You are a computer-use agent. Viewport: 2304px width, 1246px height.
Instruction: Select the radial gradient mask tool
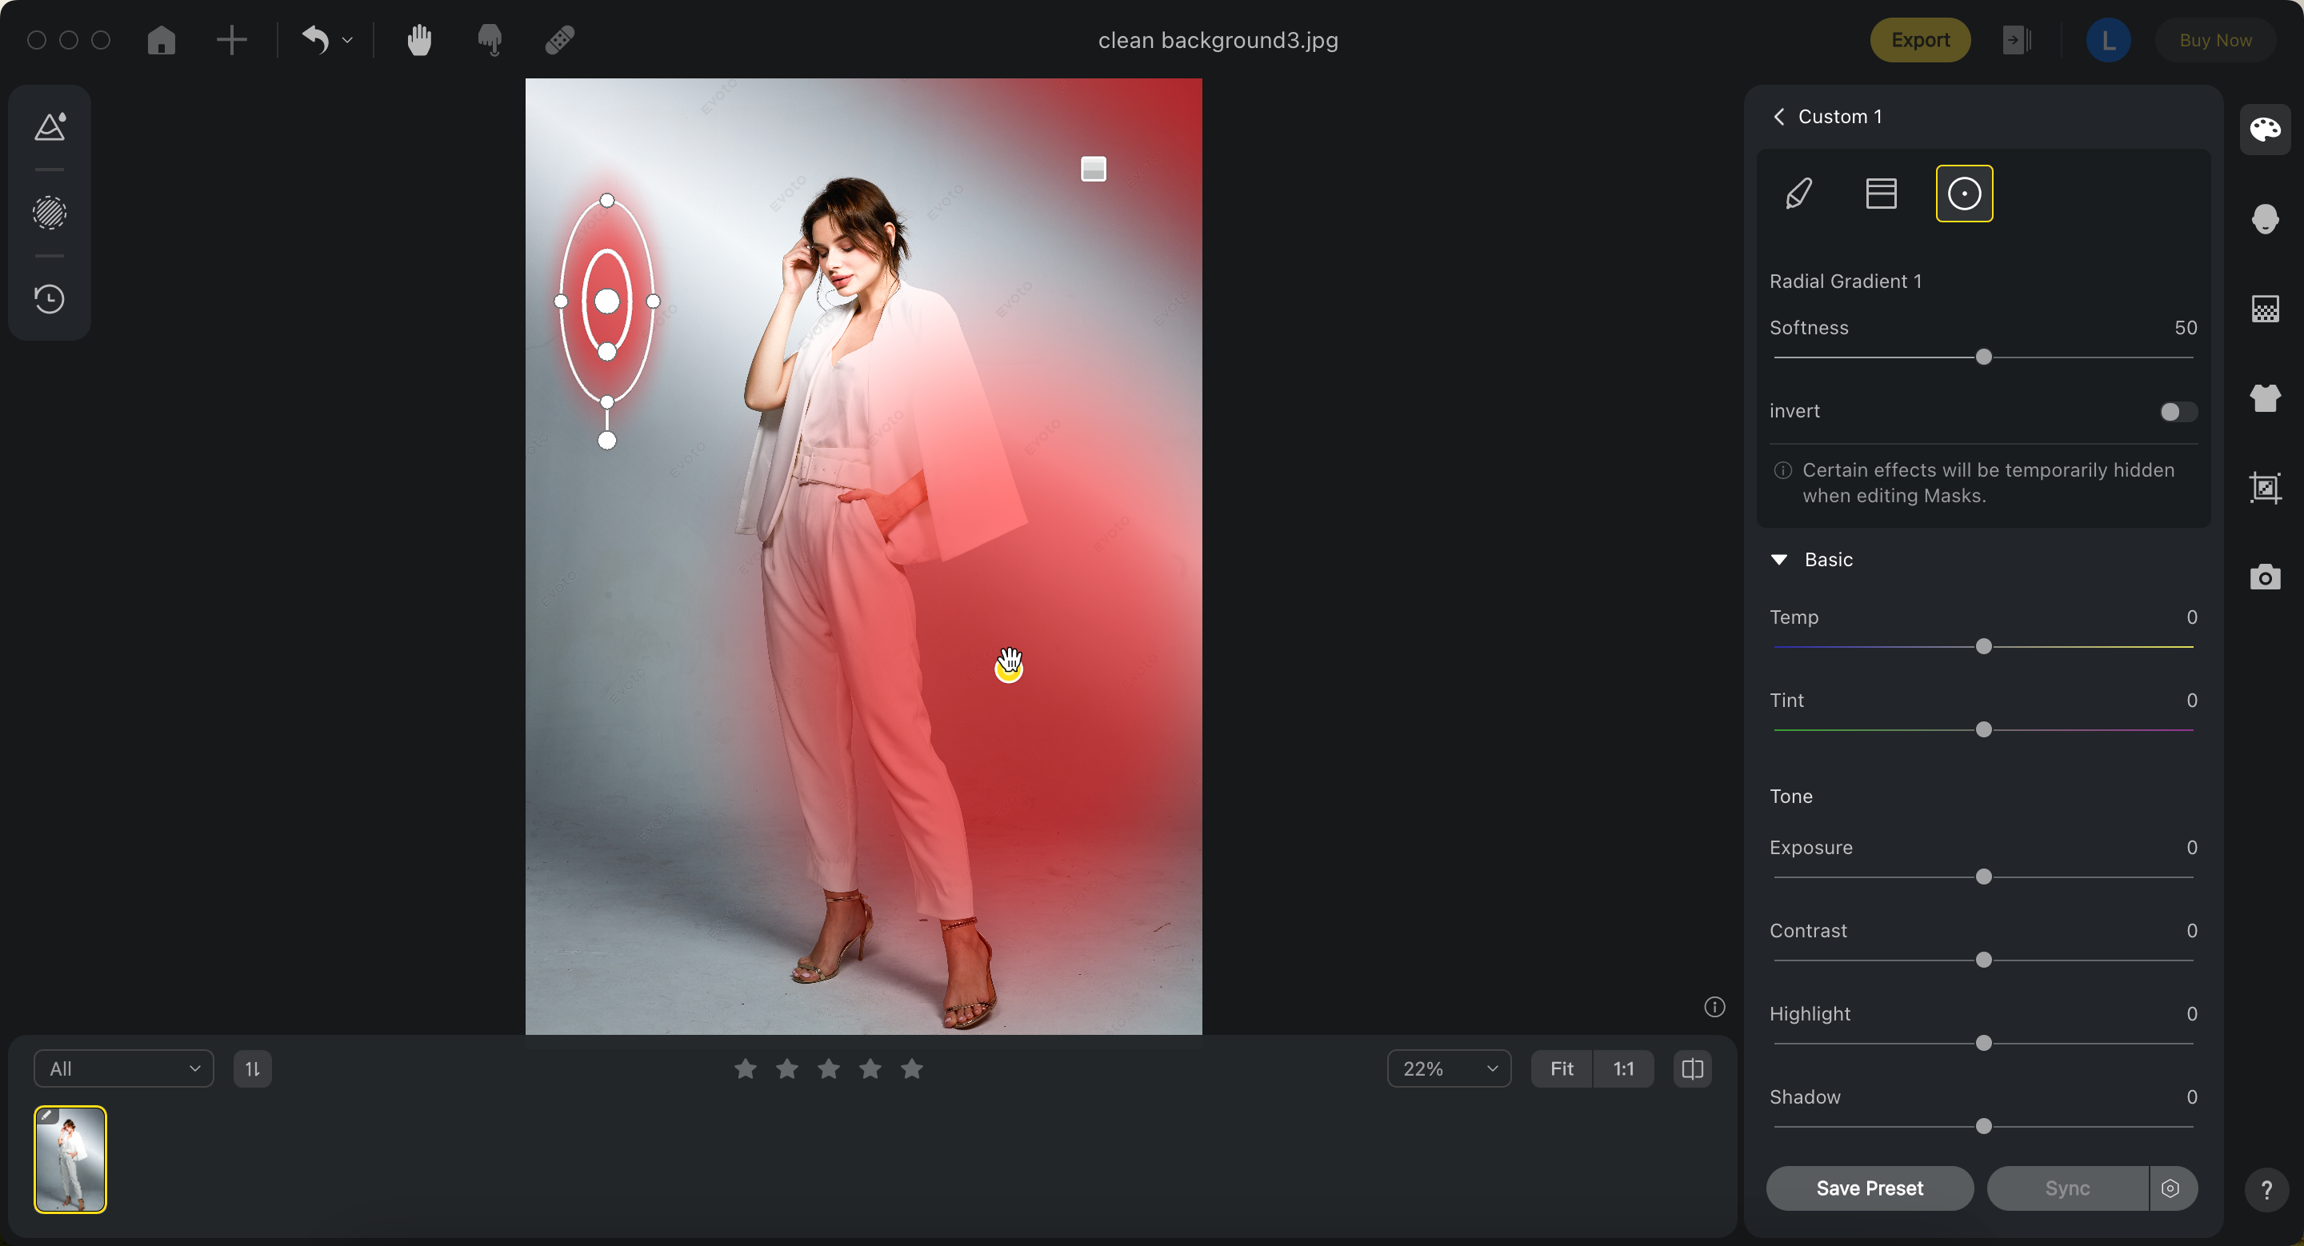pyautogui.click(x=1964, y=193)
